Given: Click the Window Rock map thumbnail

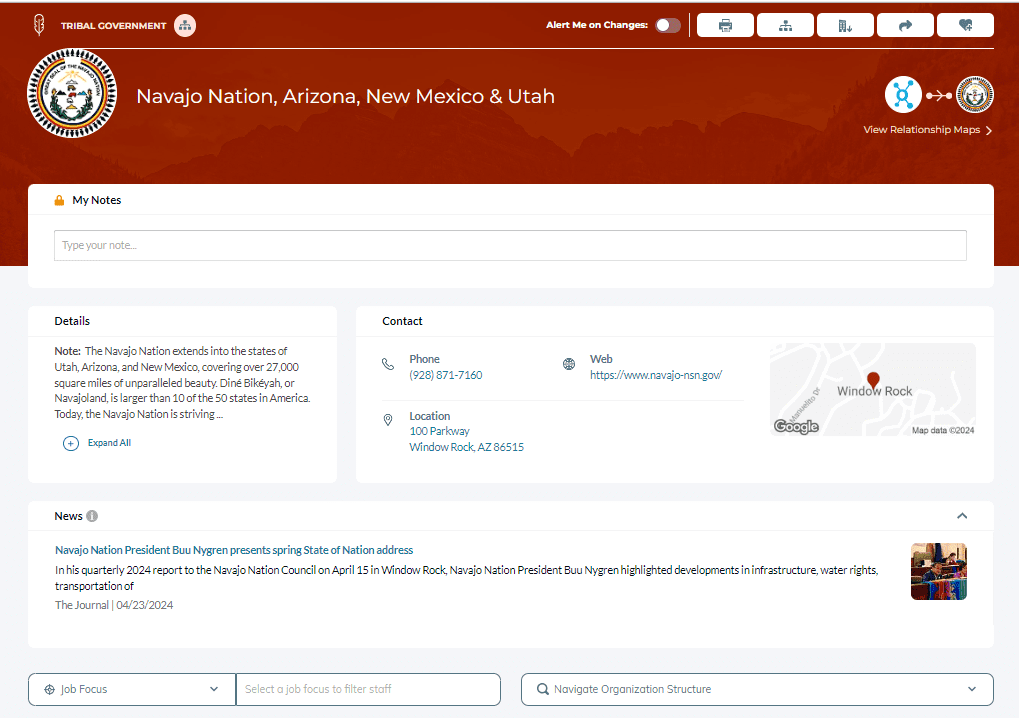Looking at the screenshot, I should (872, 389).
